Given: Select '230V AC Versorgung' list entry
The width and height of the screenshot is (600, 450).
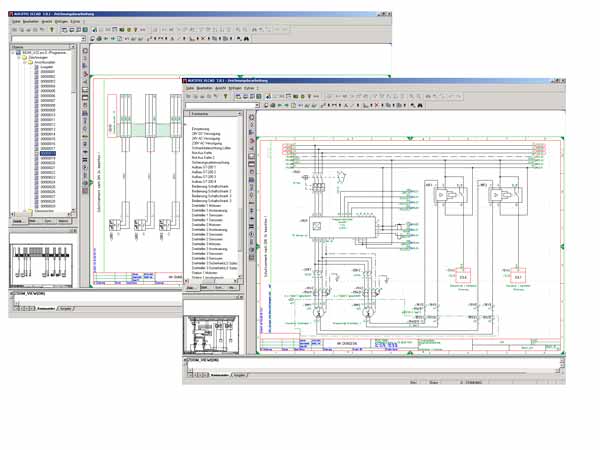Looking at the screenshot, I should click(207, 143).
